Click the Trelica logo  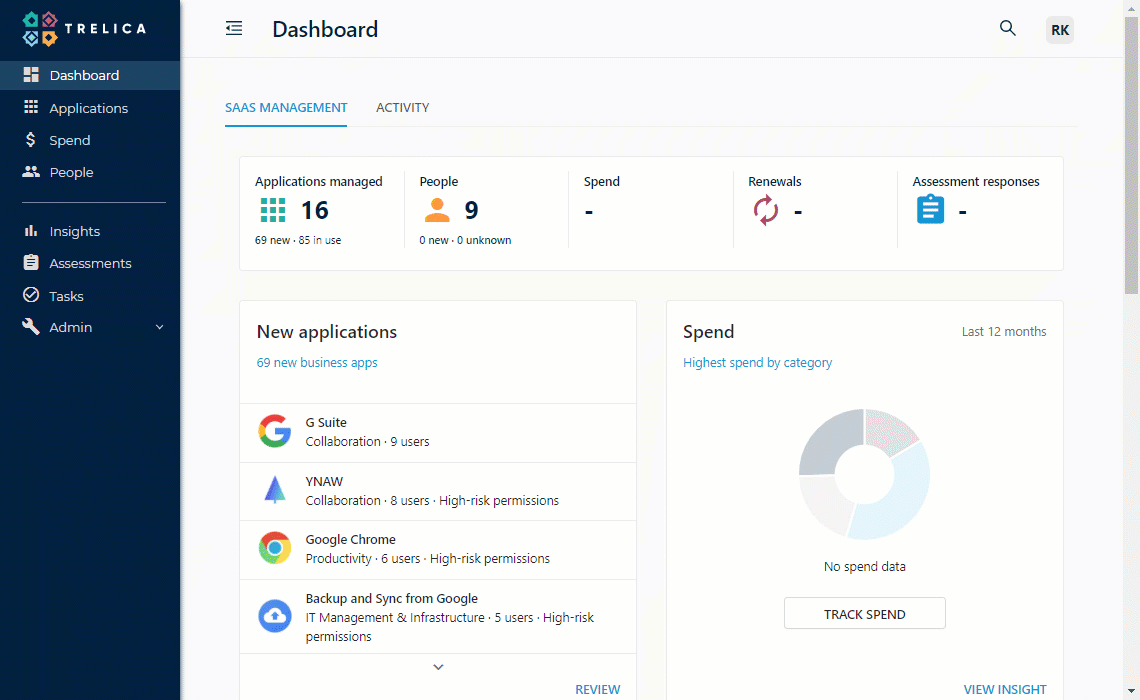pyautogui.click(x=84, y=29)
